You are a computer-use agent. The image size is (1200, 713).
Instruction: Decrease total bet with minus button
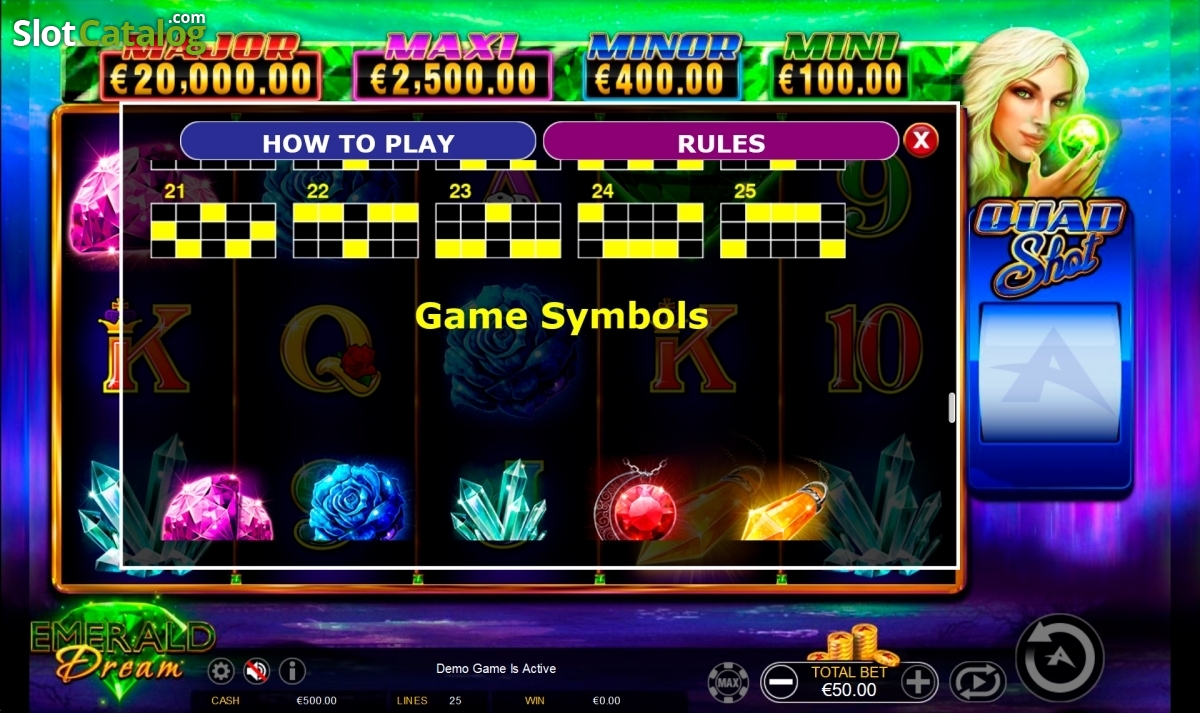click(779, 682)
